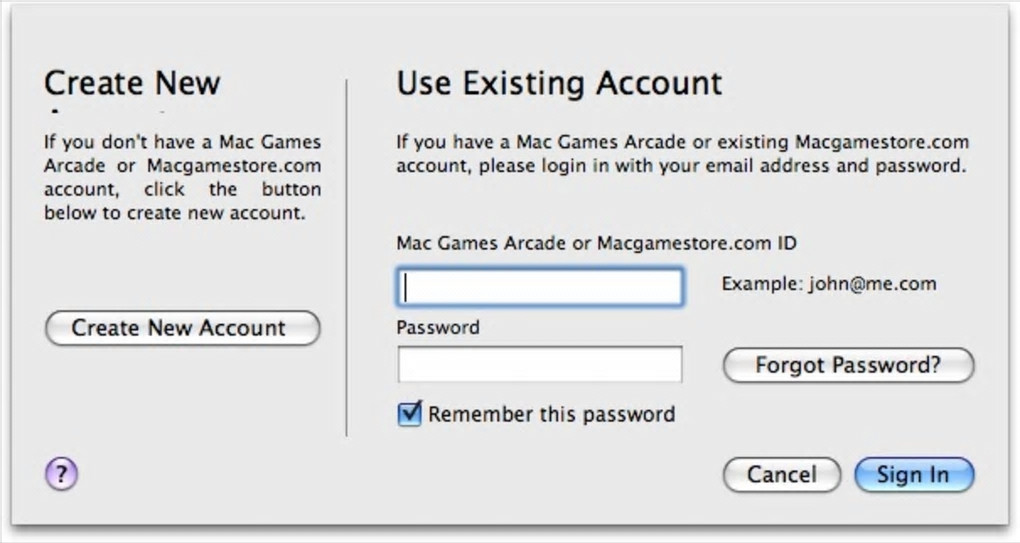
Task: Click the 'Remember this password' label text
Action: [551, 414]
